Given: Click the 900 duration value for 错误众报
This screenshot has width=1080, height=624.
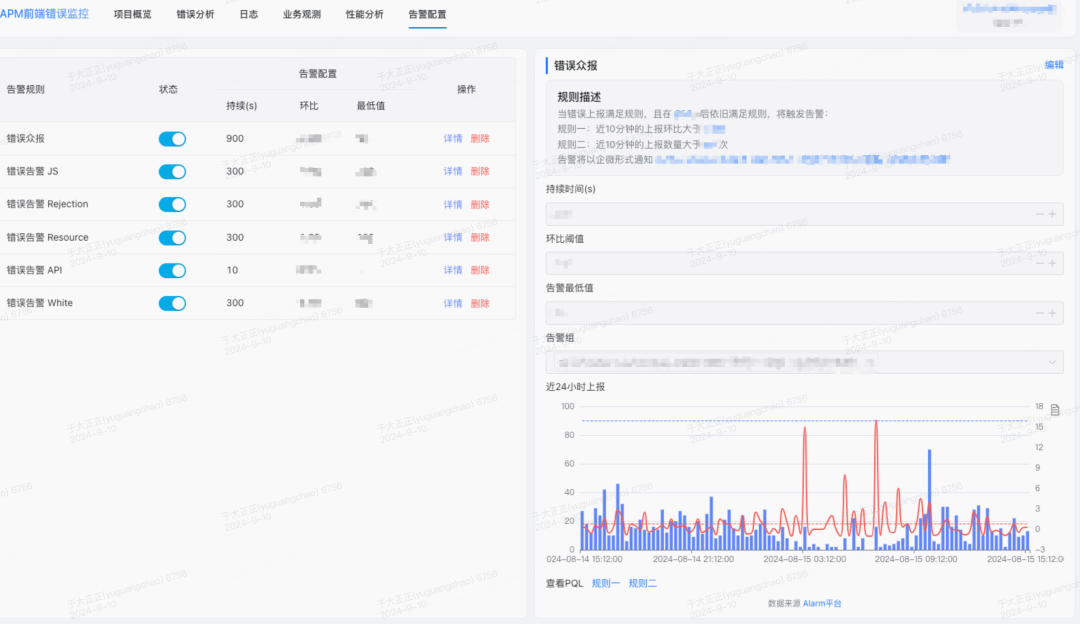Looking at the screenshot, I should coord(235,138).
